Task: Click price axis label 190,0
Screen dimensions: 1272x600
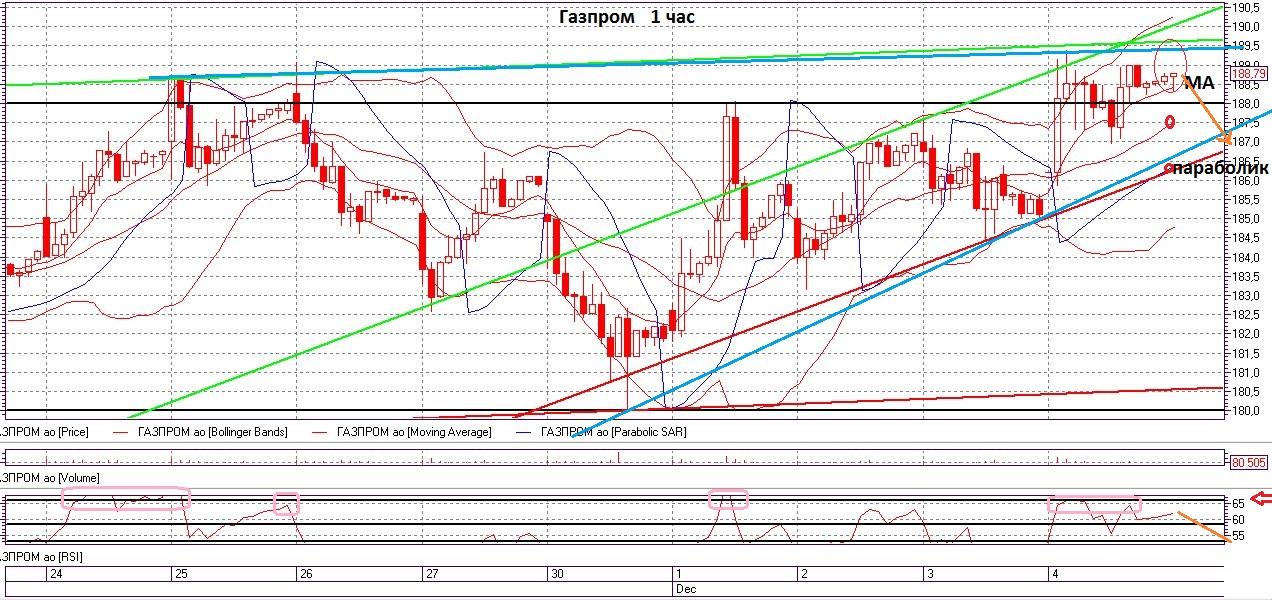Action: [1245, 27]
